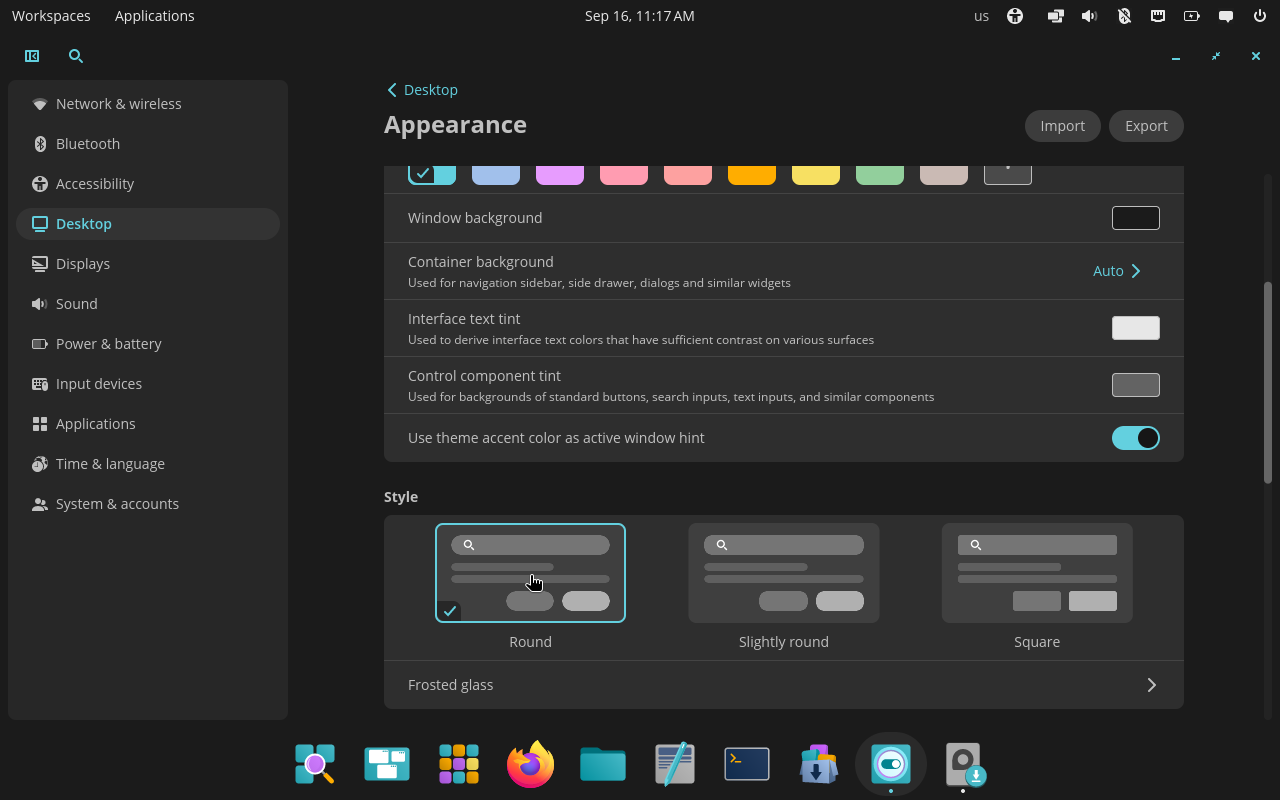Select the Slightly round style option
1280x800 pixels.
coord(784,573)
